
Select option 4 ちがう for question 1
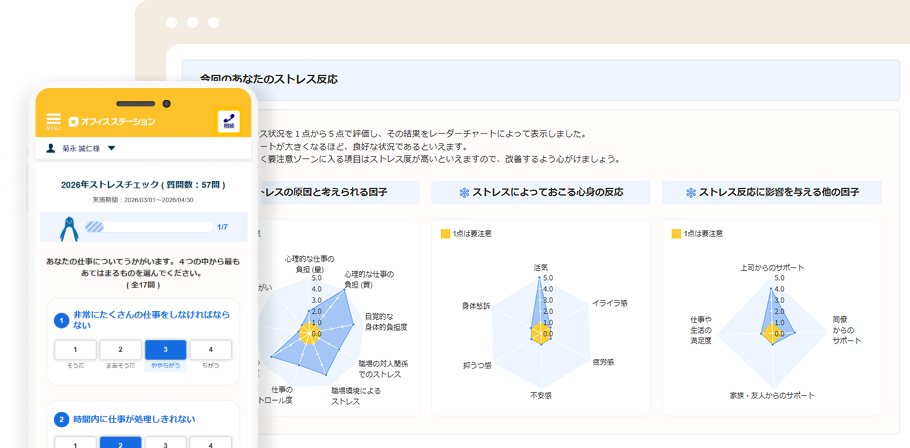211,350
